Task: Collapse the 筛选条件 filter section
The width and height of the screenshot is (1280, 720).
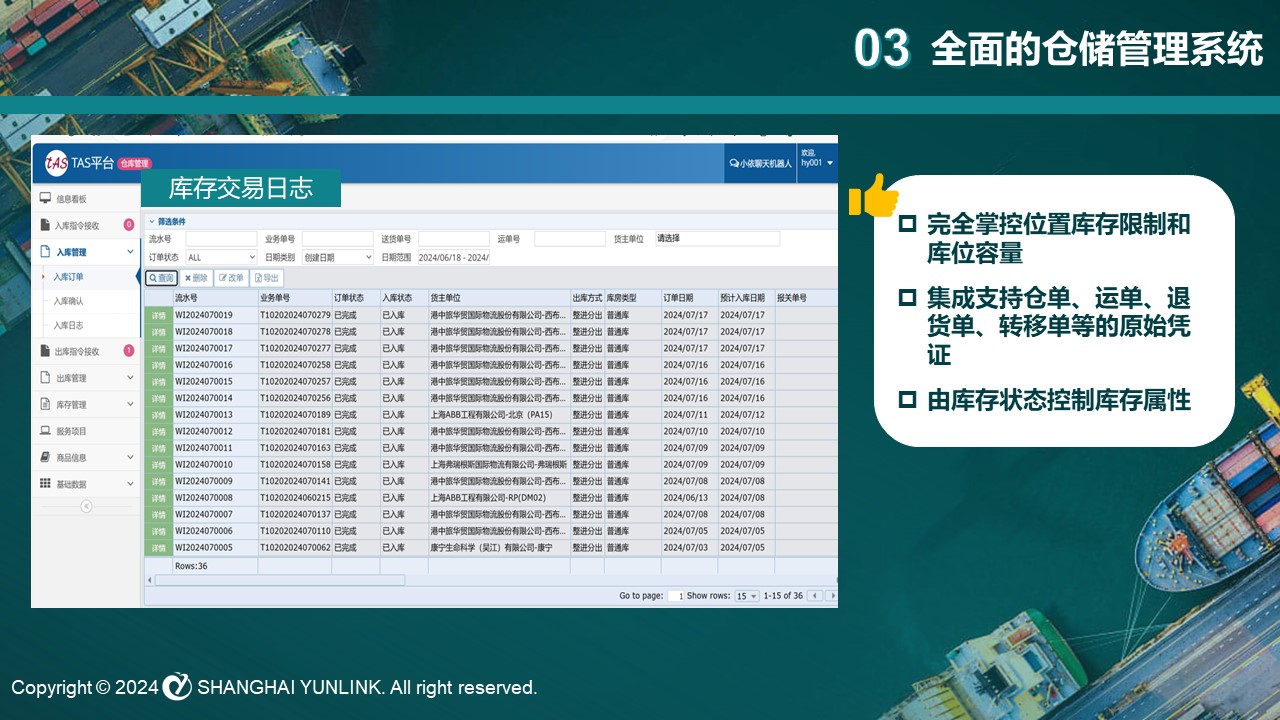Action: click(x=152, y=222)
